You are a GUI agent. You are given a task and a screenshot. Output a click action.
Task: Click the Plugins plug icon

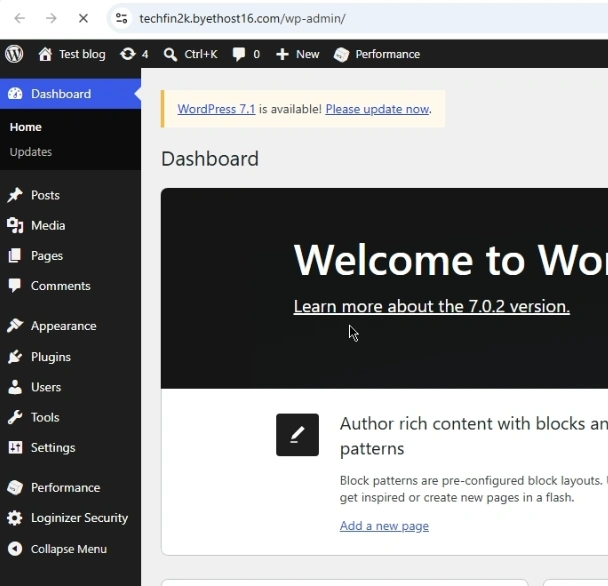[15, 357]
